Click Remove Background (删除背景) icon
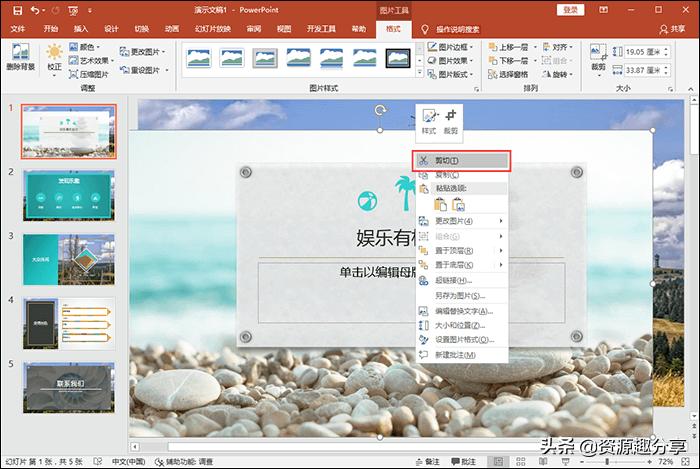 (21, 57)
